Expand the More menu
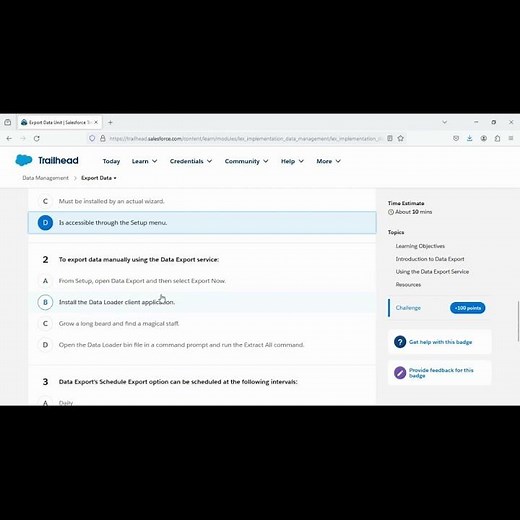The image size is (520, 520). [x=328, y=161]
